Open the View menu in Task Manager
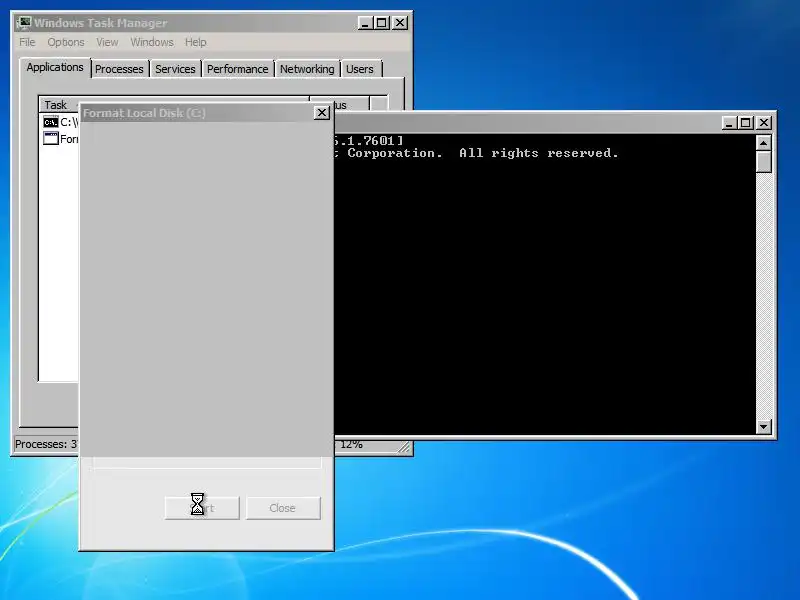This screenshot has width=800, height=600. (107, 42)
